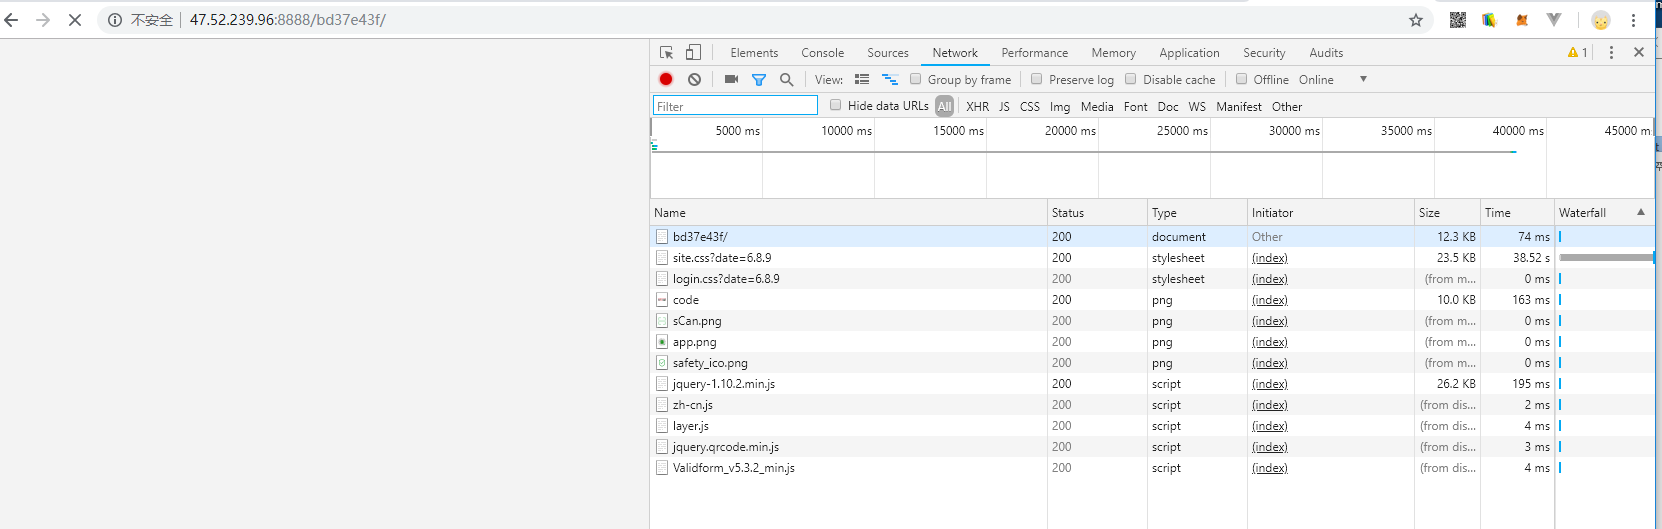Bookmark this page with the star icon

[x=1416, y=20]
